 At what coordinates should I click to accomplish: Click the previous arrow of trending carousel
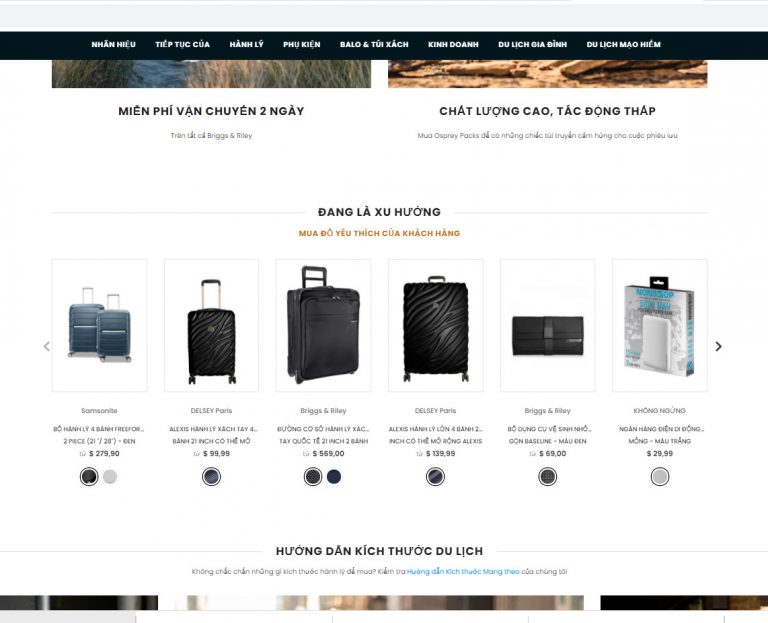point(47,347)
